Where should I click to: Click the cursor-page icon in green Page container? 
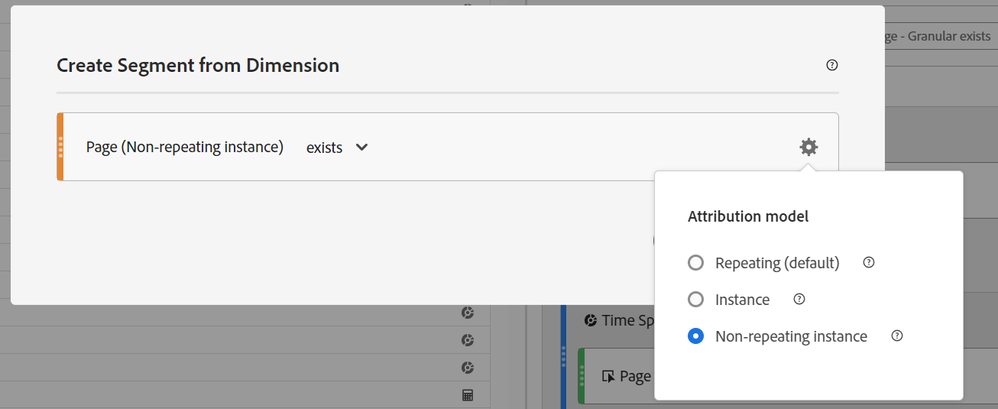[608, 377]
